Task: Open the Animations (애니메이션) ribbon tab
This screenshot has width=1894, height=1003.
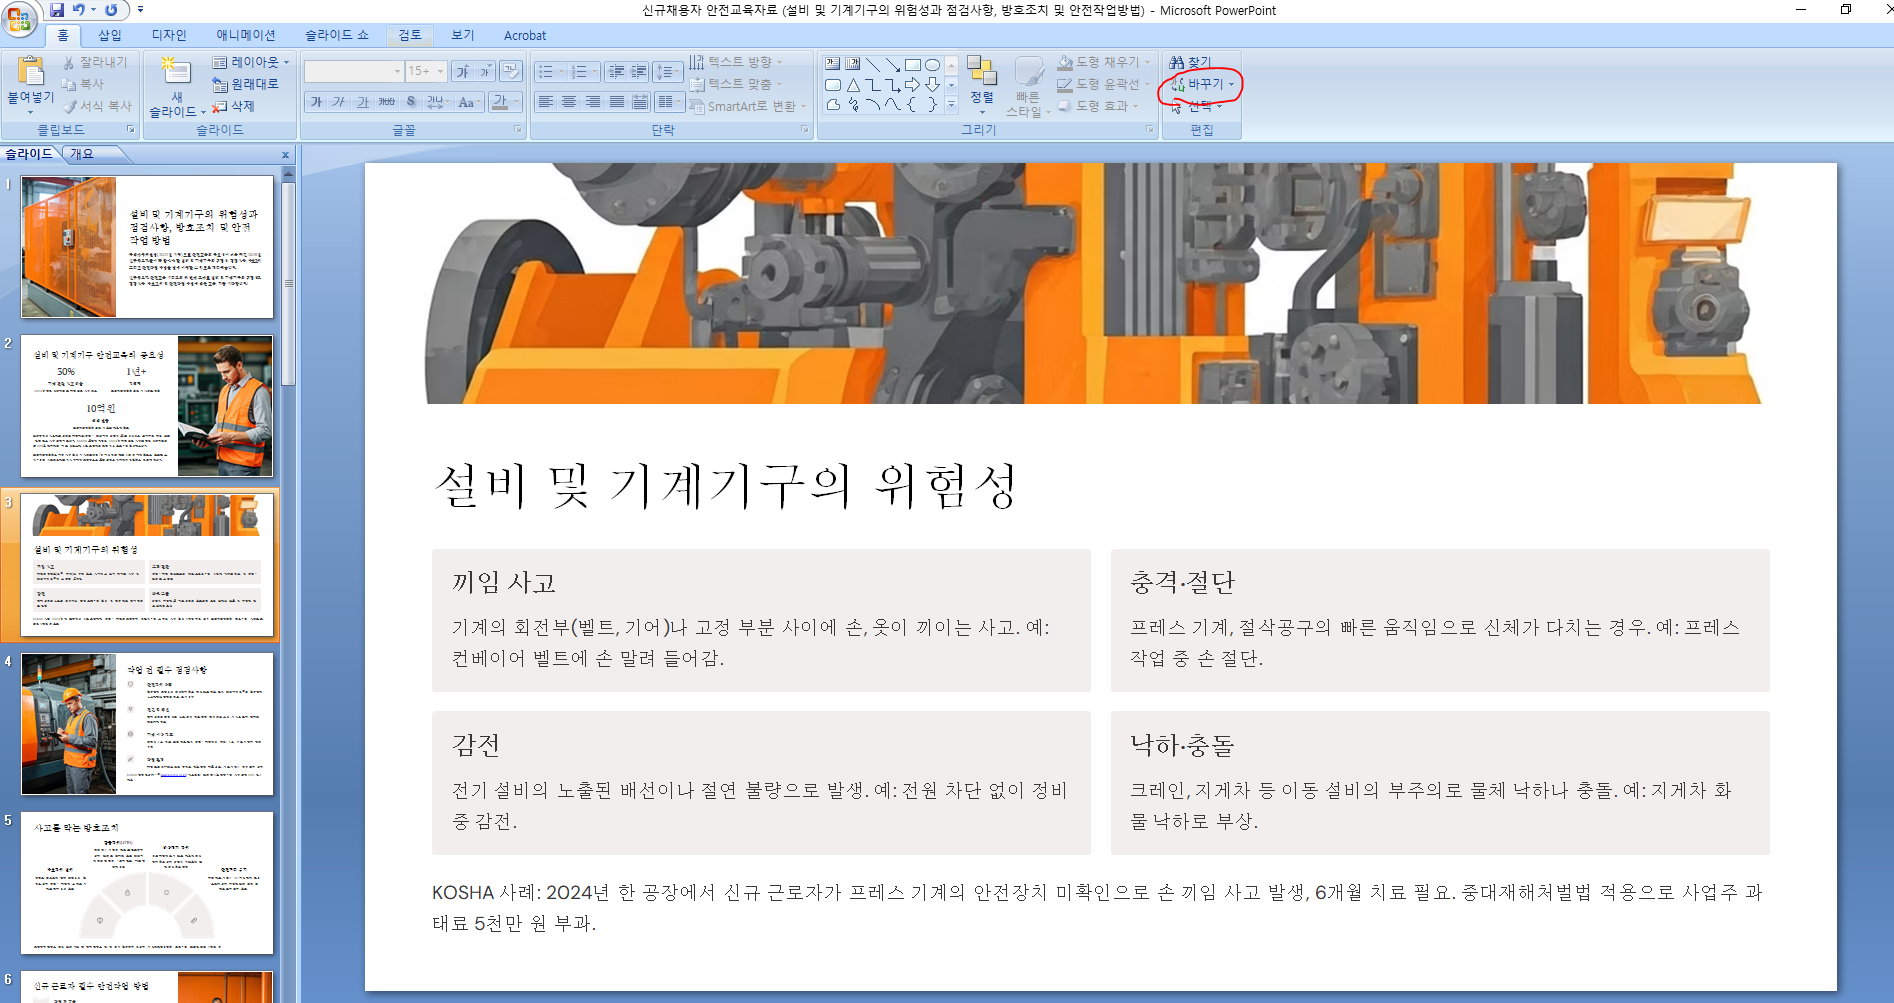Action: click(x=246, y=35)
